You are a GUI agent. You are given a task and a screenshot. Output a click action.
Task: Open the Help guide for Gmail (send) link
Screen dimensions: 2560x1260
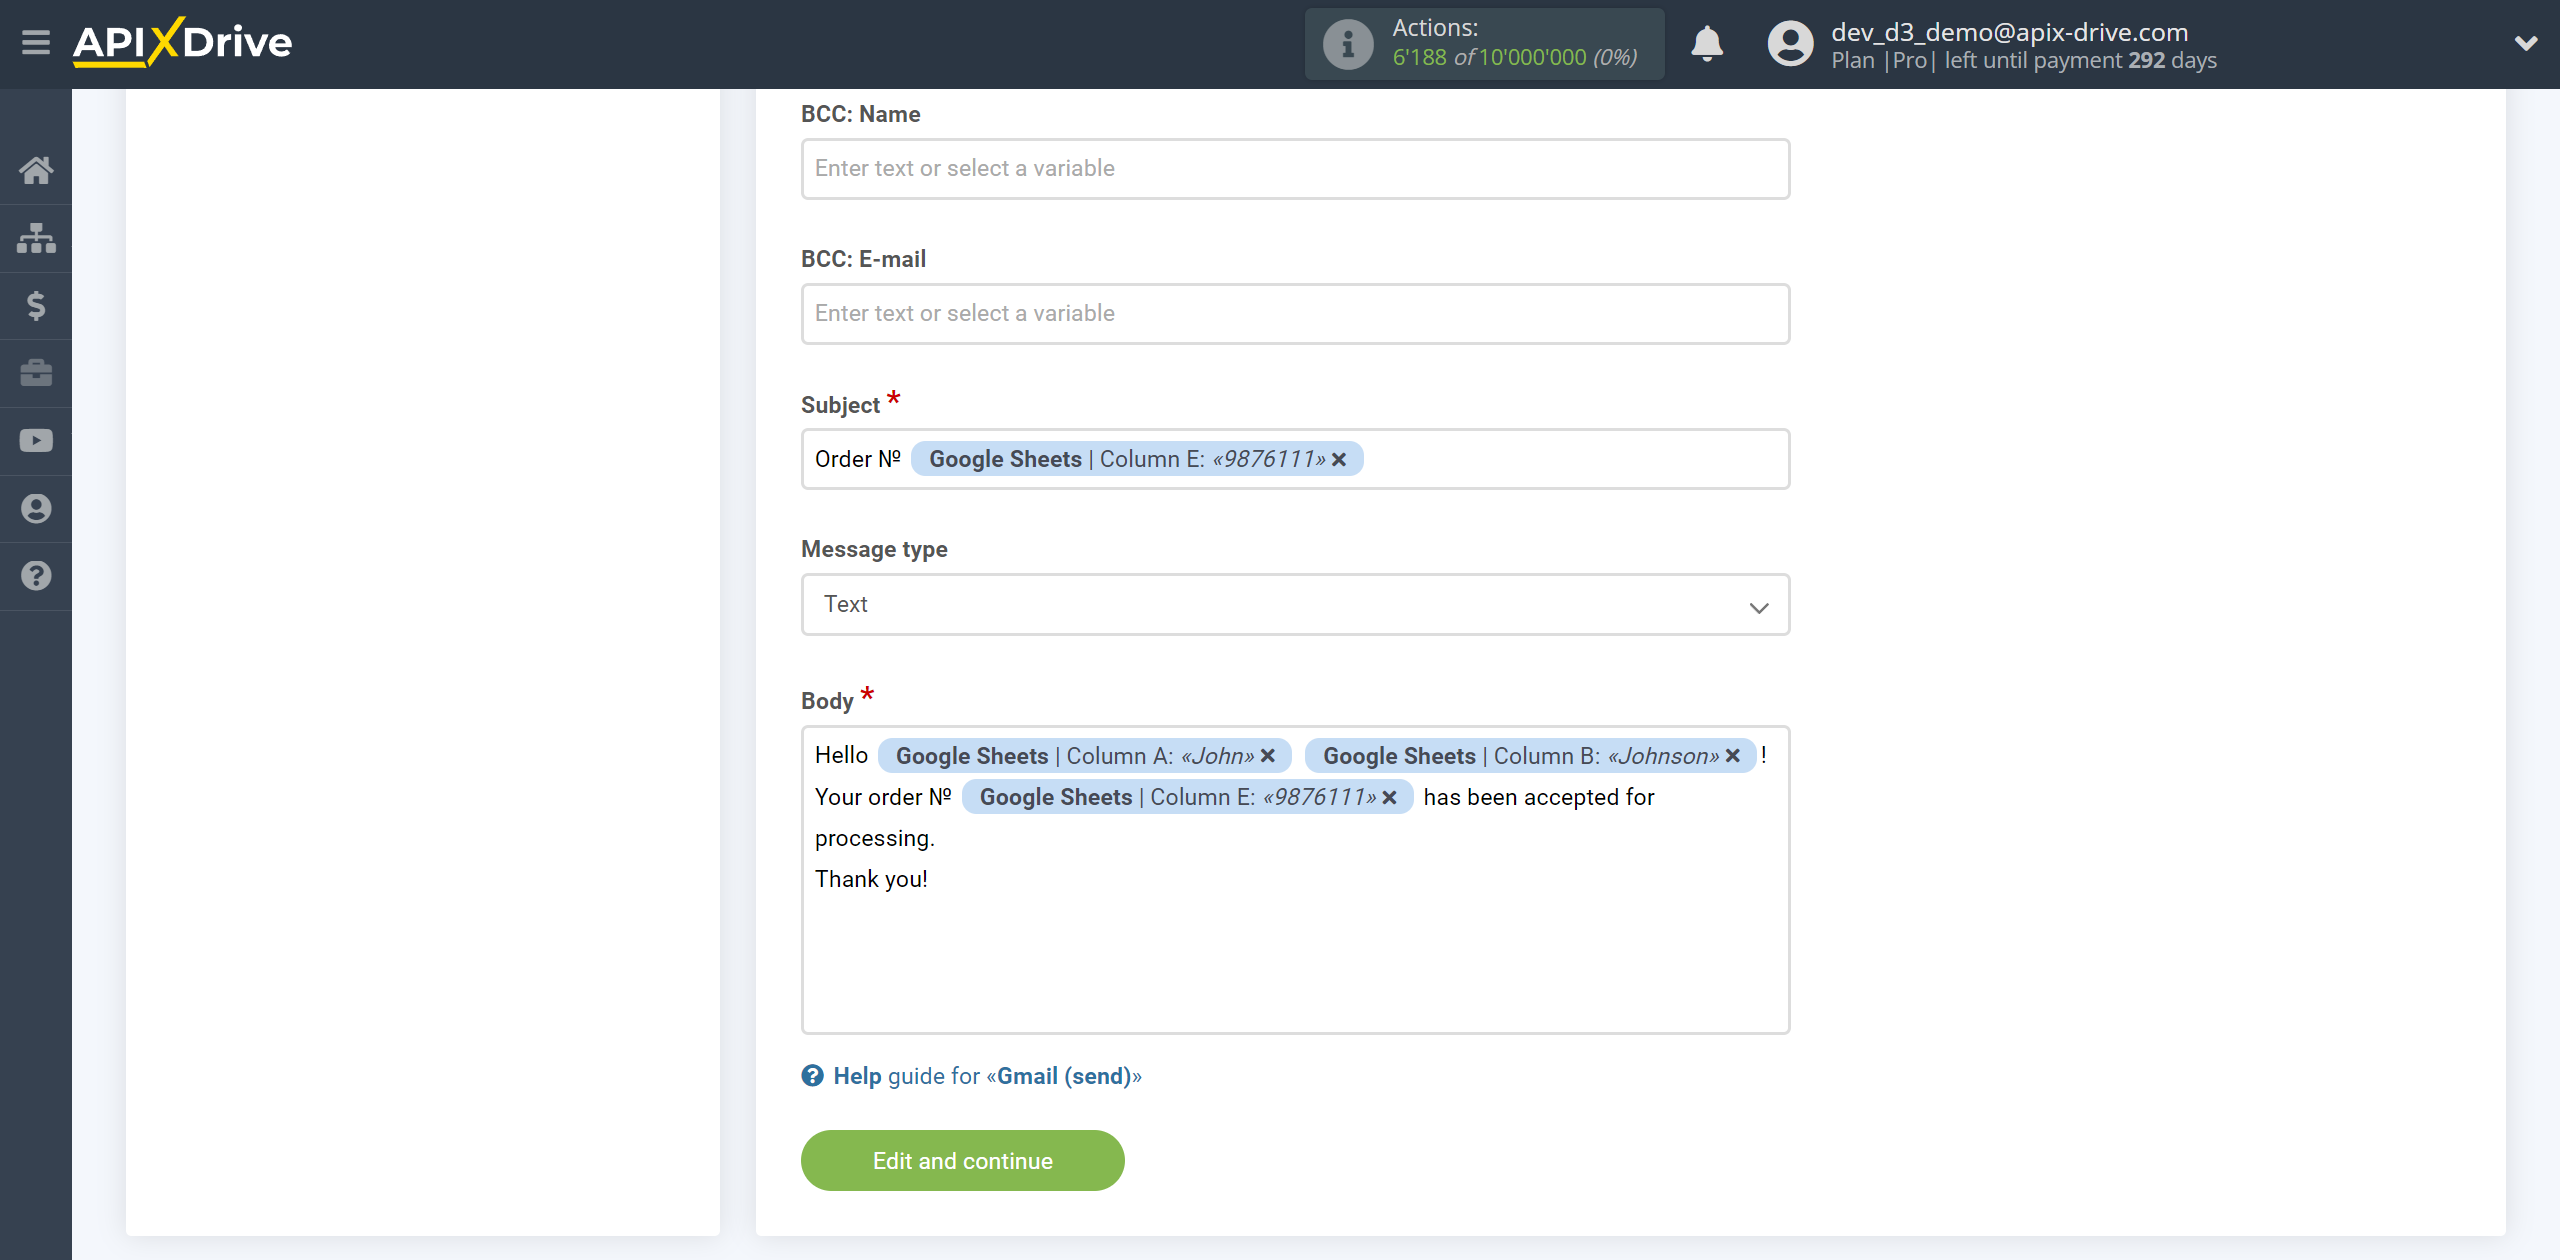pyautogui.click(x=987, y=1076)
